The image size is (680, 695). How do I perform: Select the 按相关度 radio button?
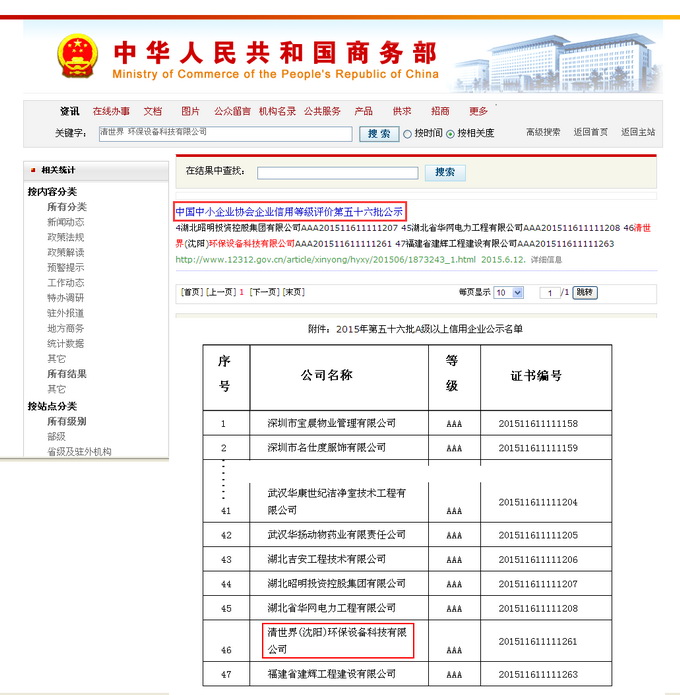point(450,134)
